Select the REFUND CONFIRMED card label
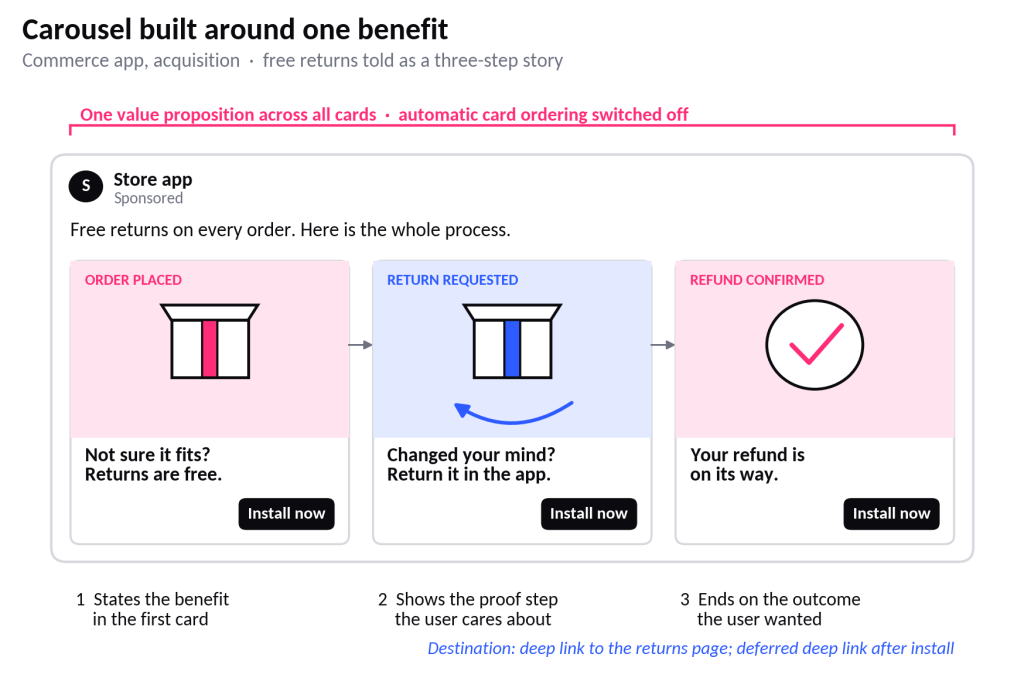Viewport: 1024px width, 681px height. [x=757, y=280]
